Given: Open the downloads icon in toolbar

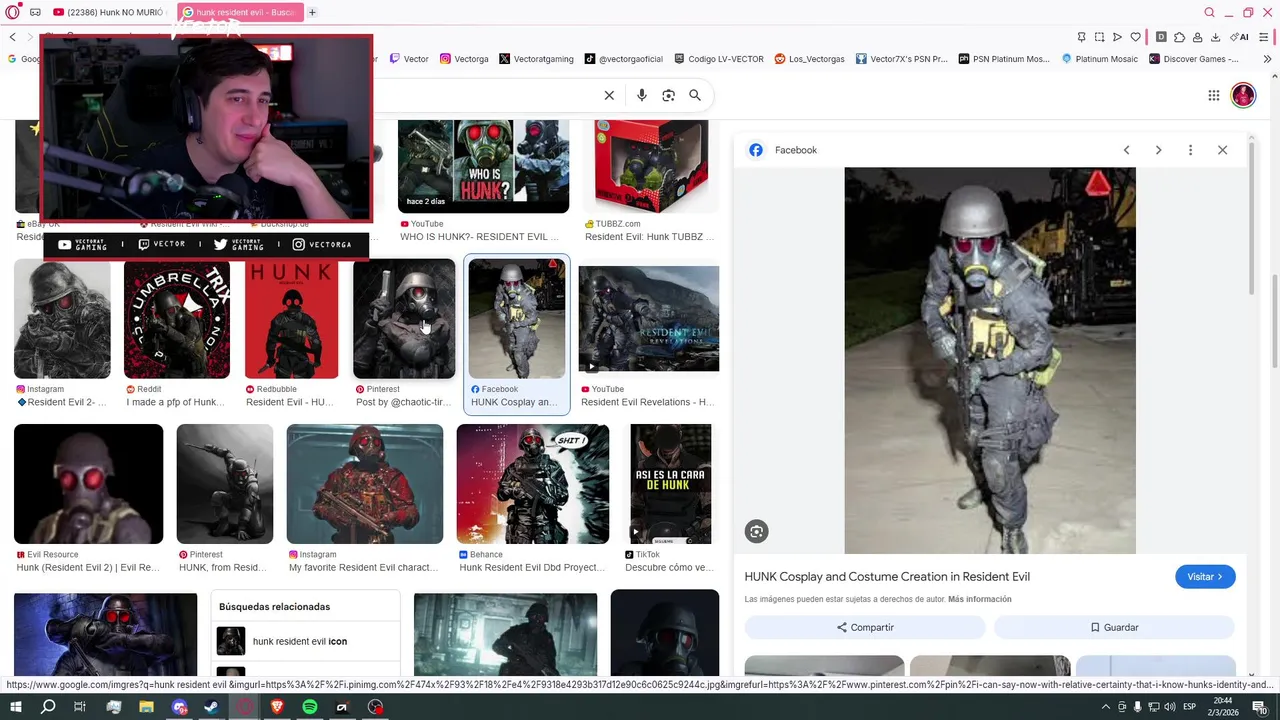Looking at the screenshot, I should coord(1215,37).
